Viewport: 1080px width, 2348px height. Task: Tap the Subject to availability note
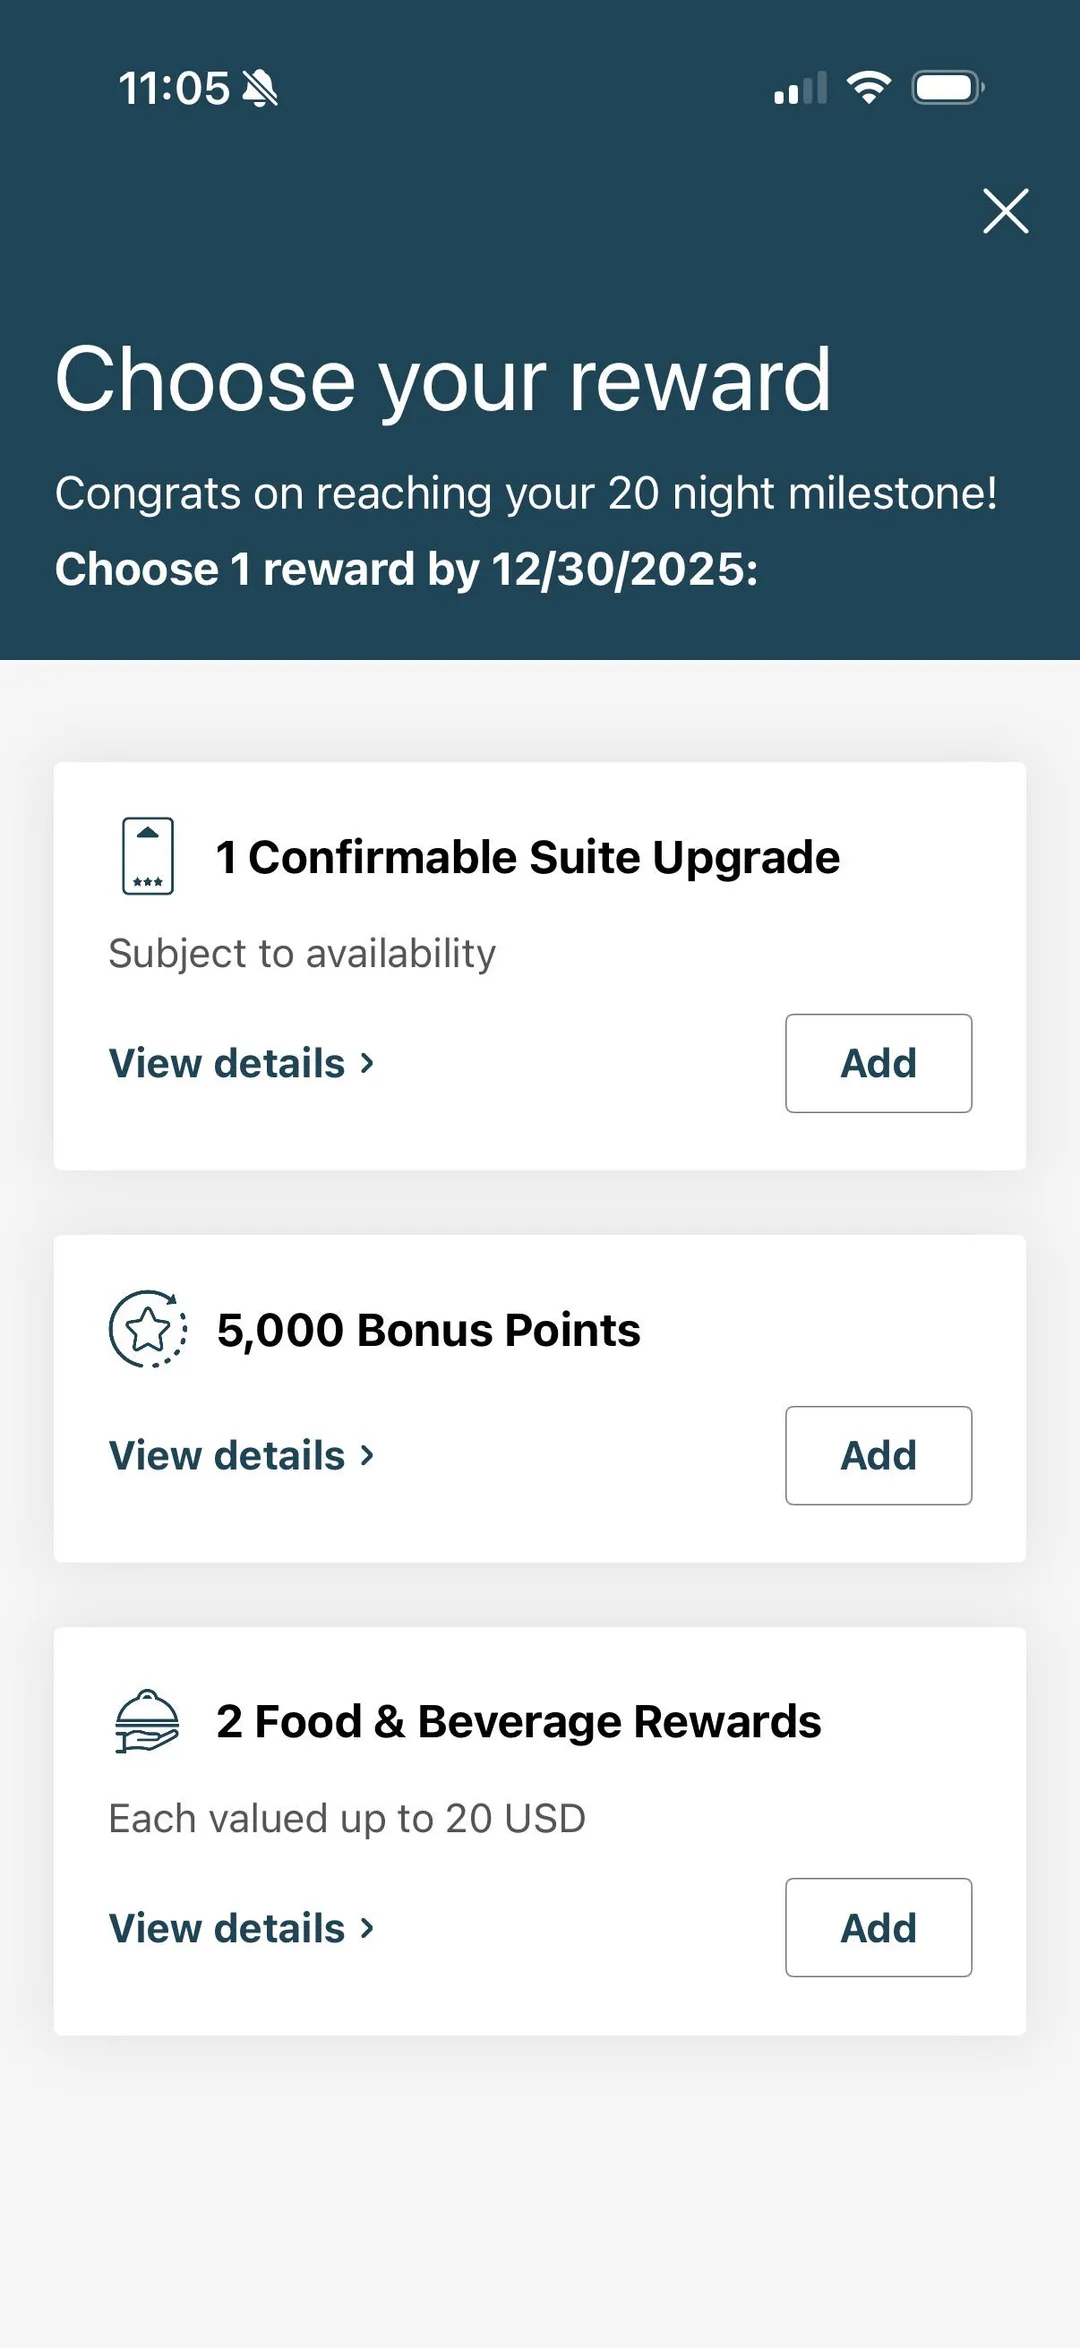(x=302, y=953)
